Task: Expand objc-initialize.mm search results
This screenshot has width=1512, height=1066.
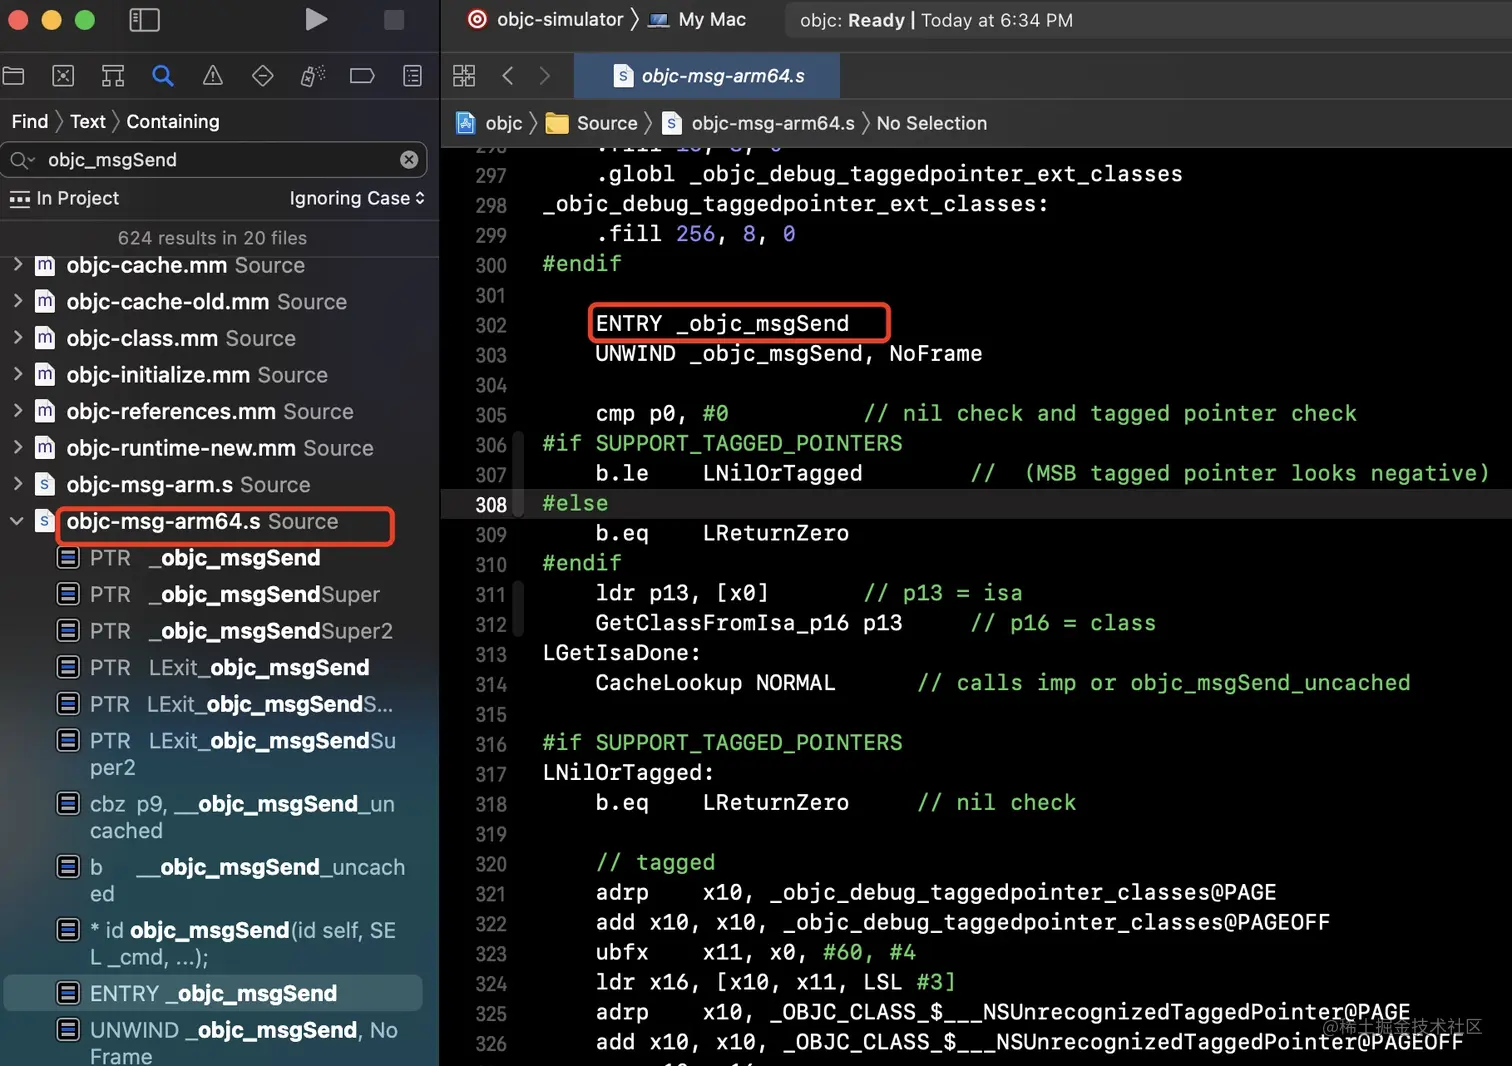Action: pos(17,374)
